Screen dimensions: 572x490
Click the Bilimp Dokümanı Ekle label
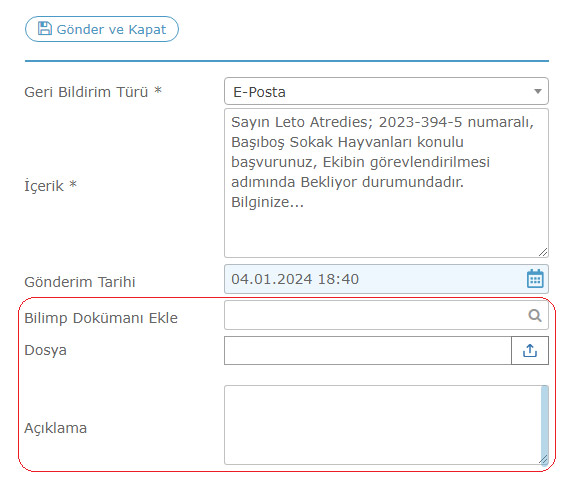[x=101, y=318]
